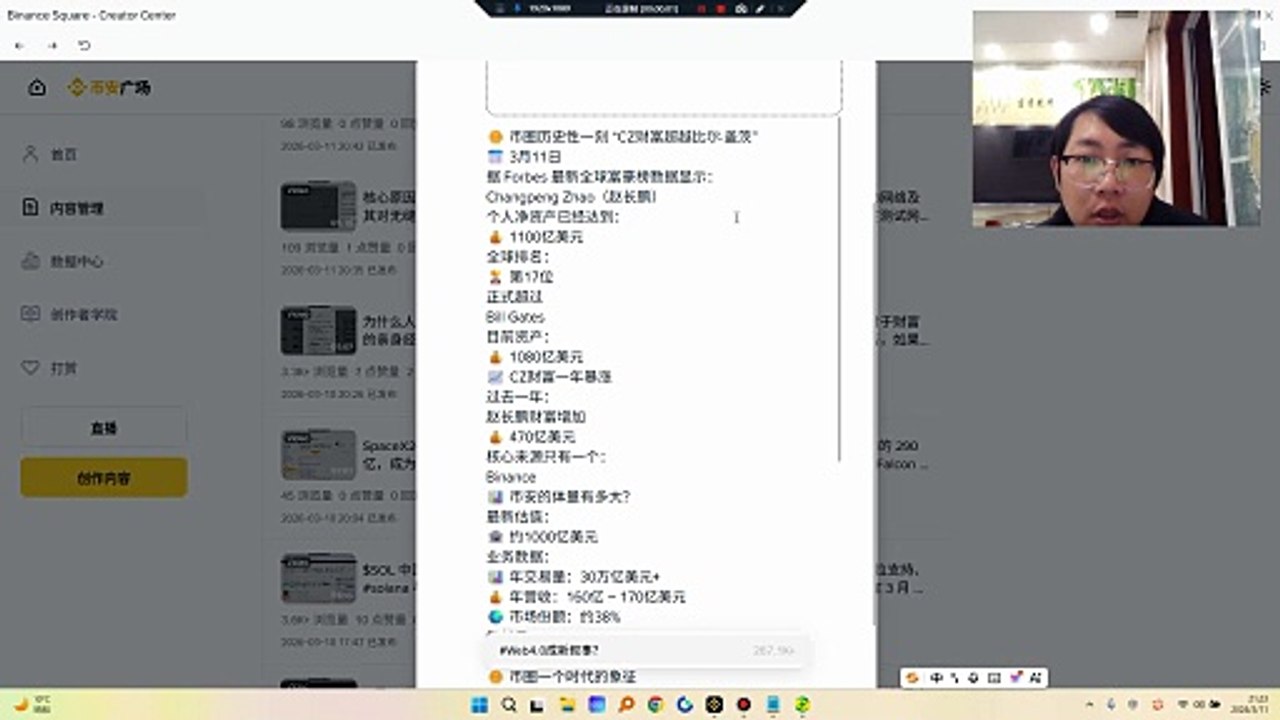
Task: Click the 第17位 ranking line
Action: click(520, 277)
